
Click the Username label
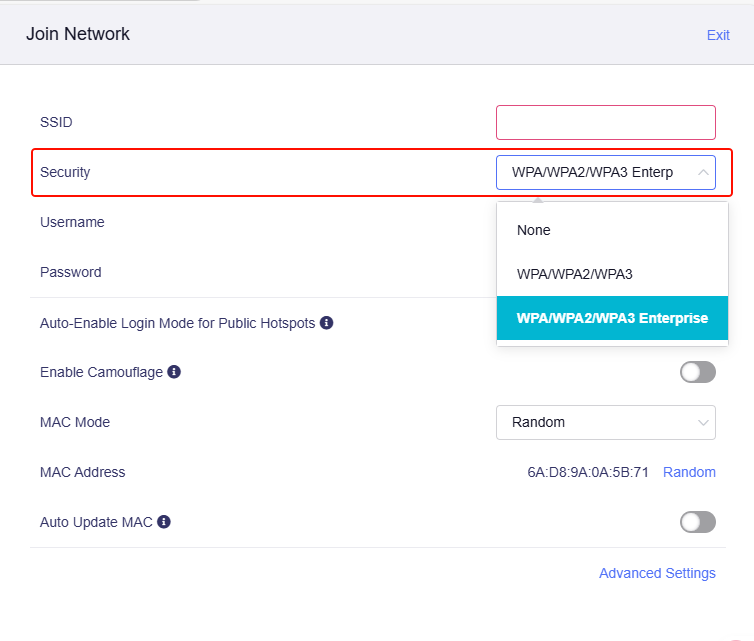click(x=72, y=222)
